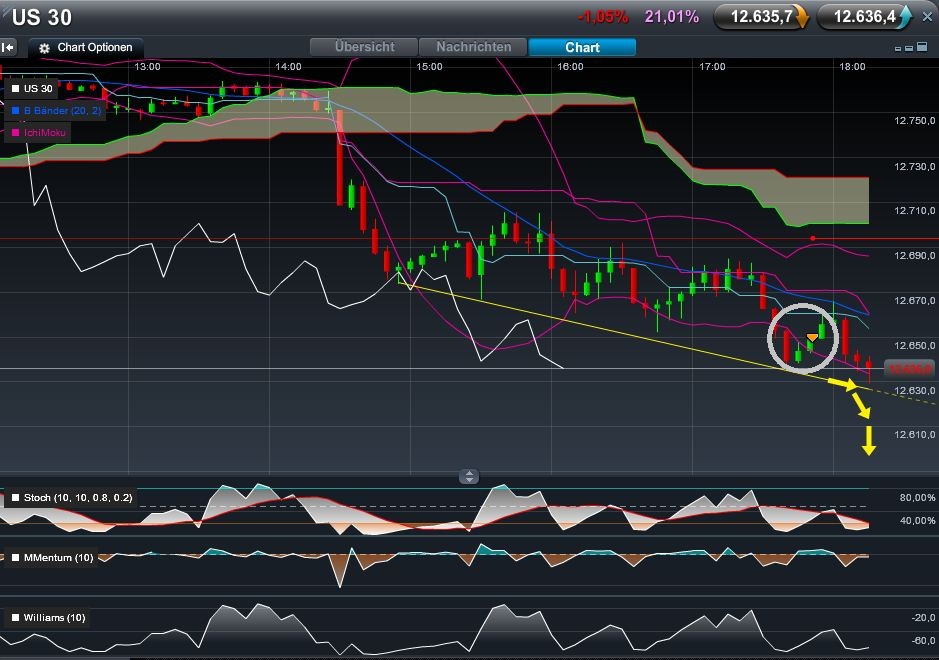The height and width of the screenshot is (660, 939).
Task: Click the 40,00% Stoch scale value
Action: point(917,521)
